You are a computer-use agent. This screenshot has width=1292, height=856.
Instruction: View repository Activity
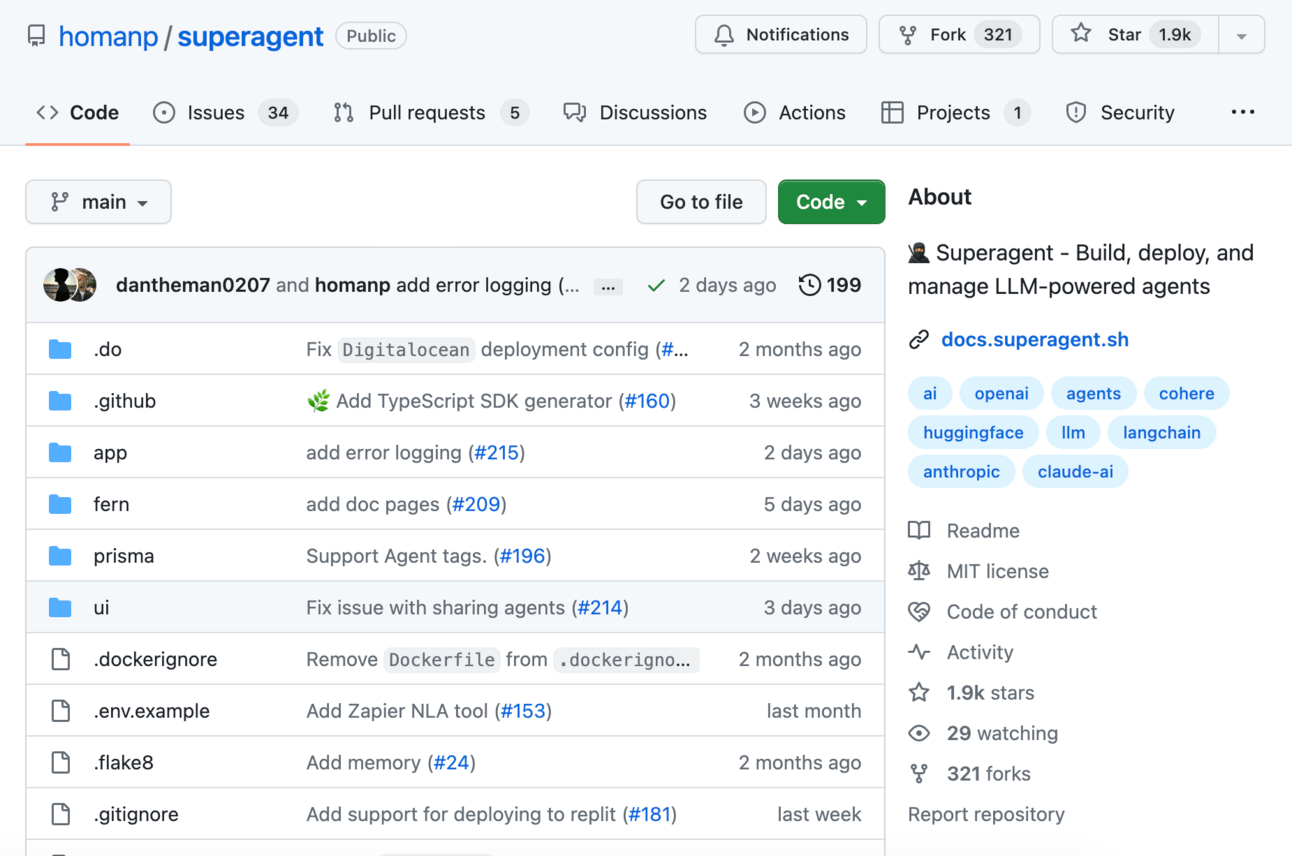coord(961,652)
